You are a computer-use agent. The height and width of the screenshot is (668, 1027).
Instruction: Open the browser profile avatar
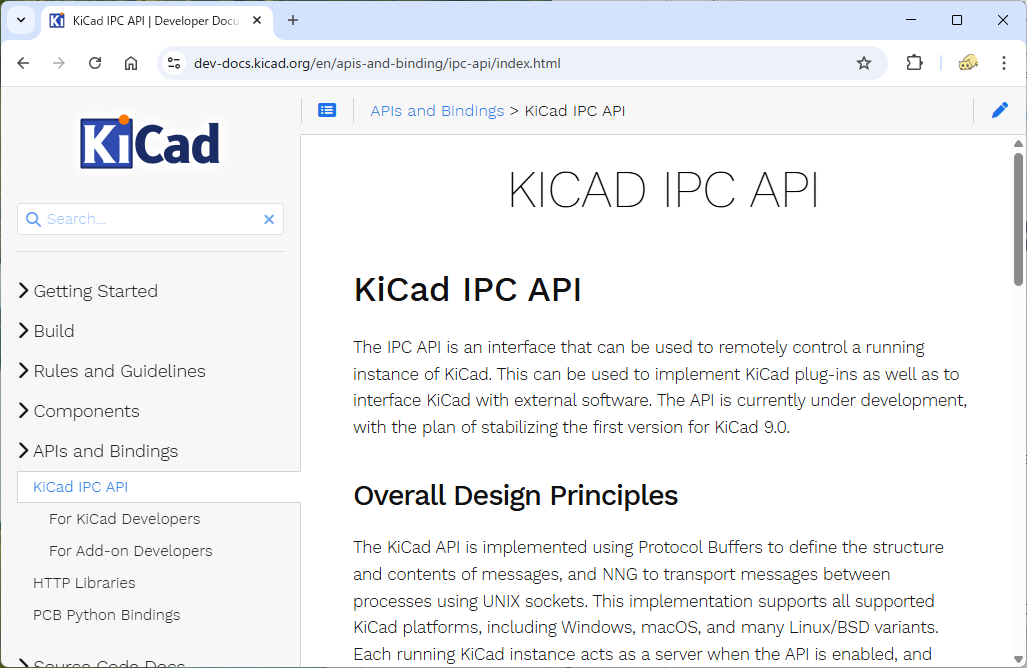tap(968, 63)
